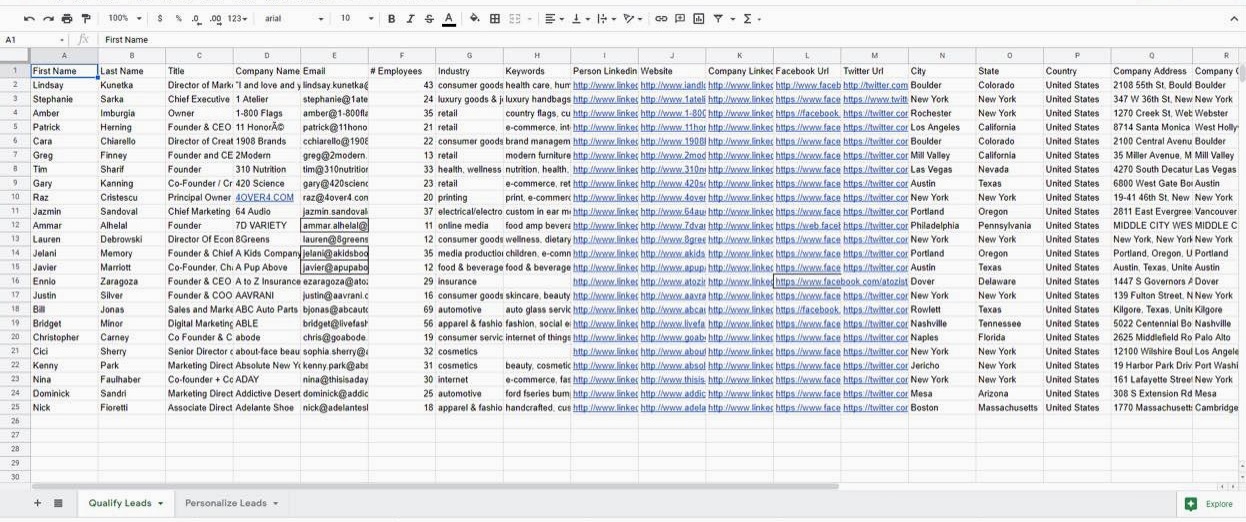1246x522 pixels.
Task: Open Lindsay Kunetka's LinkedIn link
Action: 604,86
